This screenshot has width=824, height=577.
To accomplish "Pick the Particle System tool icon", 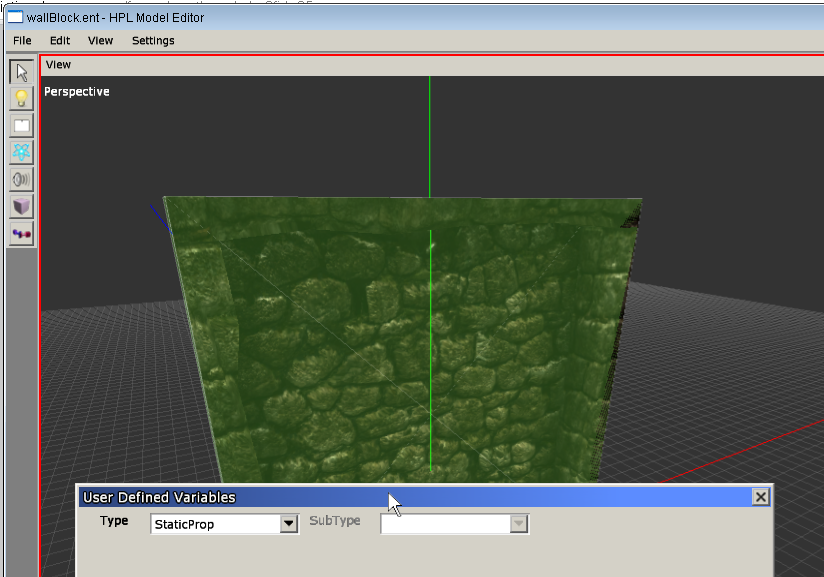I will (x=21, y=152).
